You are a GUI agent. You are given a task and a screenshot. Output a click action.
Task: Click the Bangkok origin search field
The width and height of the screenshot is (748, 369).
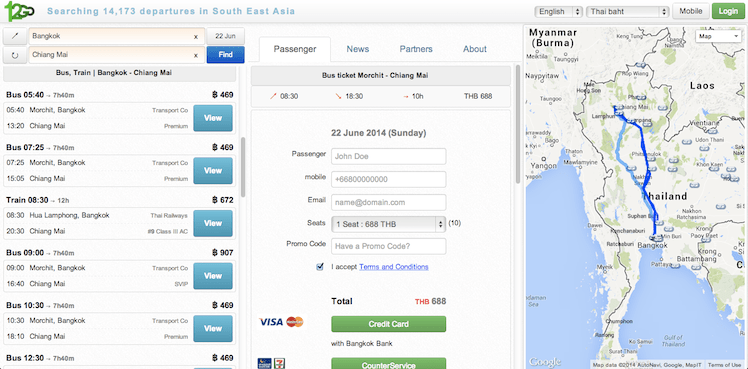click(x=116, y=36)
